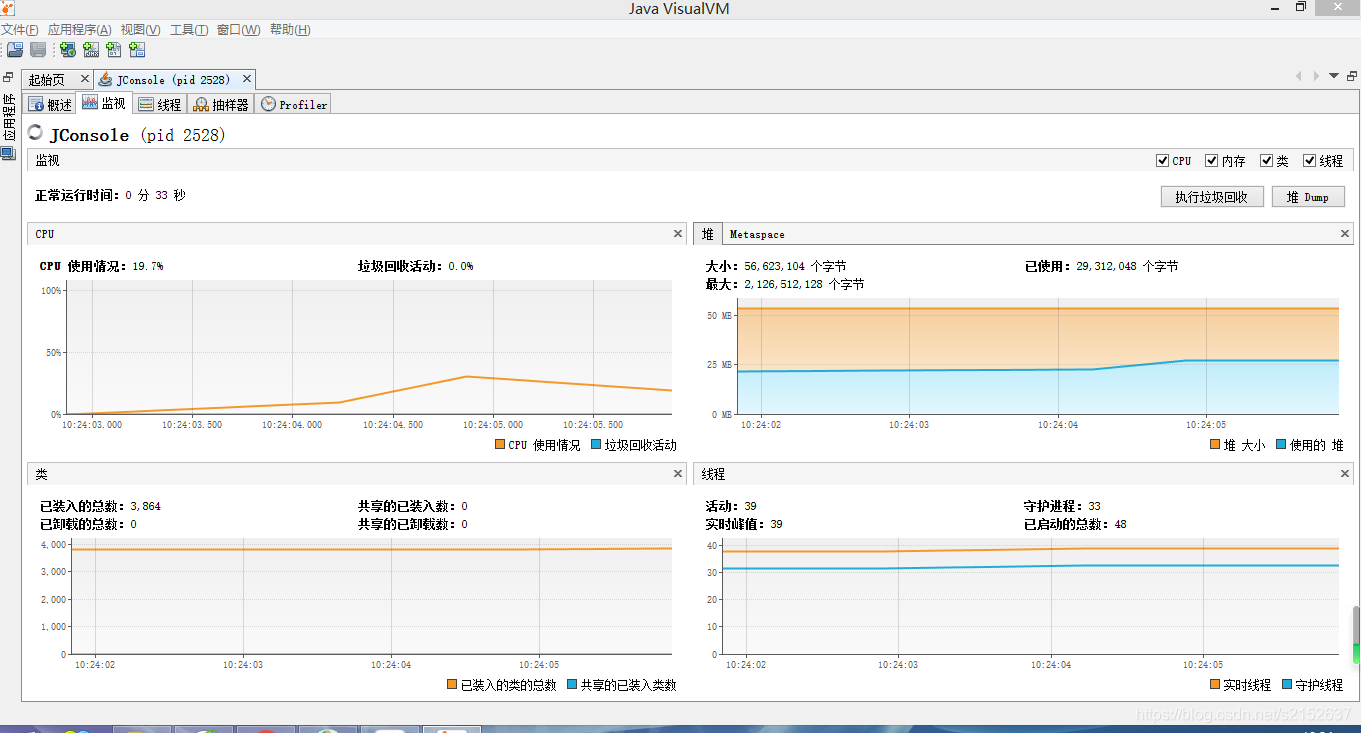The height and width of the screenshot is (733, 1361).
Task: Toggle 堆 大小 legend swatch
Action: [x=1215, y=445]
